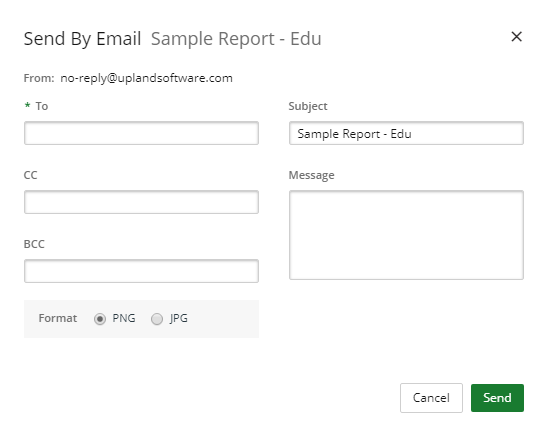Image resolution: width=550 pixels, height=438 pixels.
Task: Click the JPG text label
Action: click(179, 318)
